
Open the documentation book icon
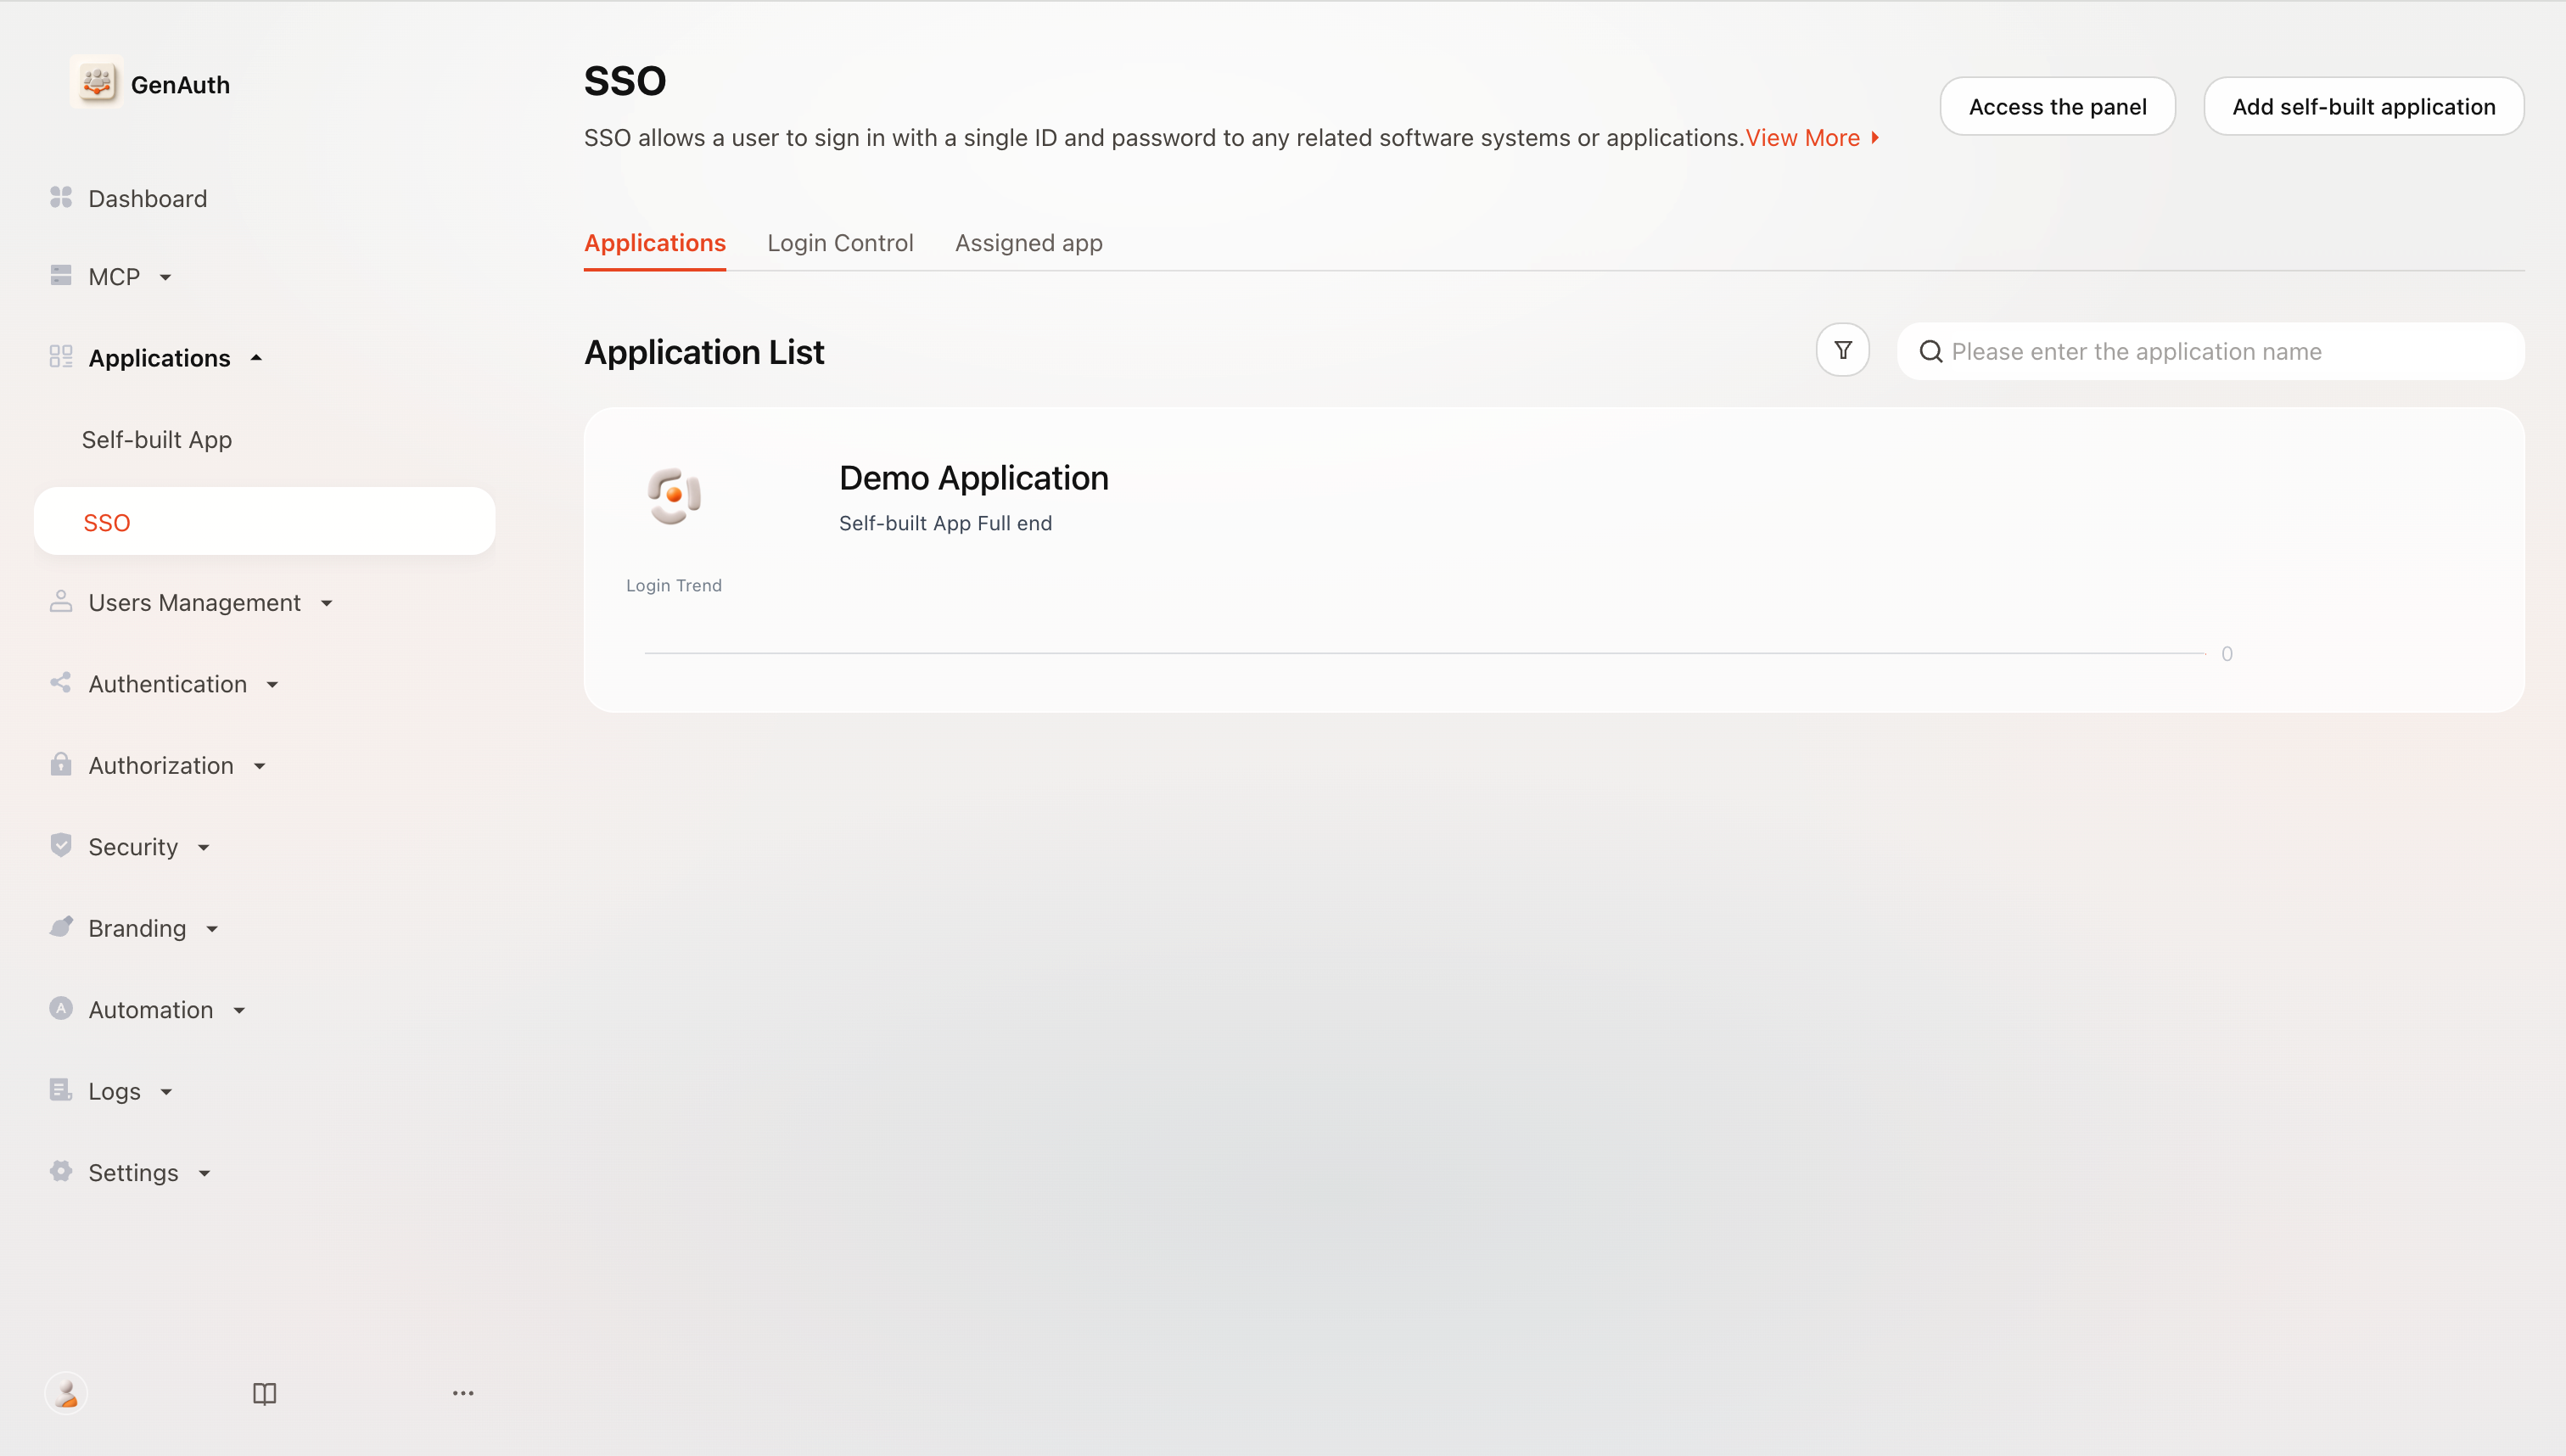264,1393
